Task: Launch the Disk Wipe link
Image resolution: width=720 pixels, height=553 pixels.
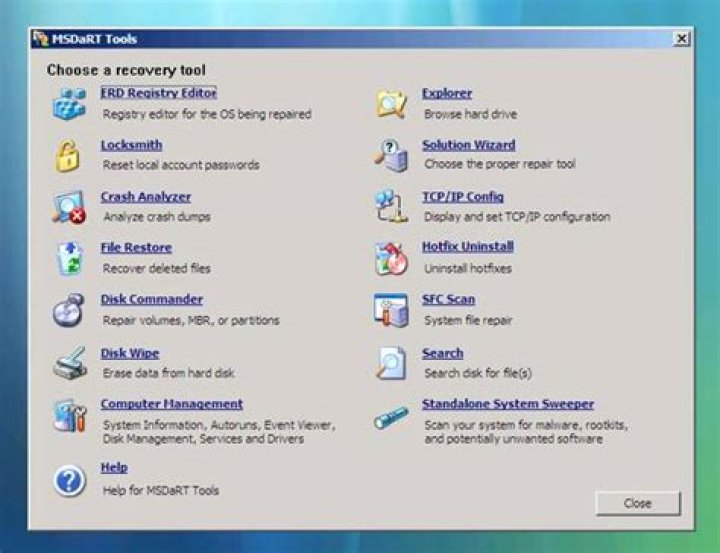Action: click(x=130, y=353)
